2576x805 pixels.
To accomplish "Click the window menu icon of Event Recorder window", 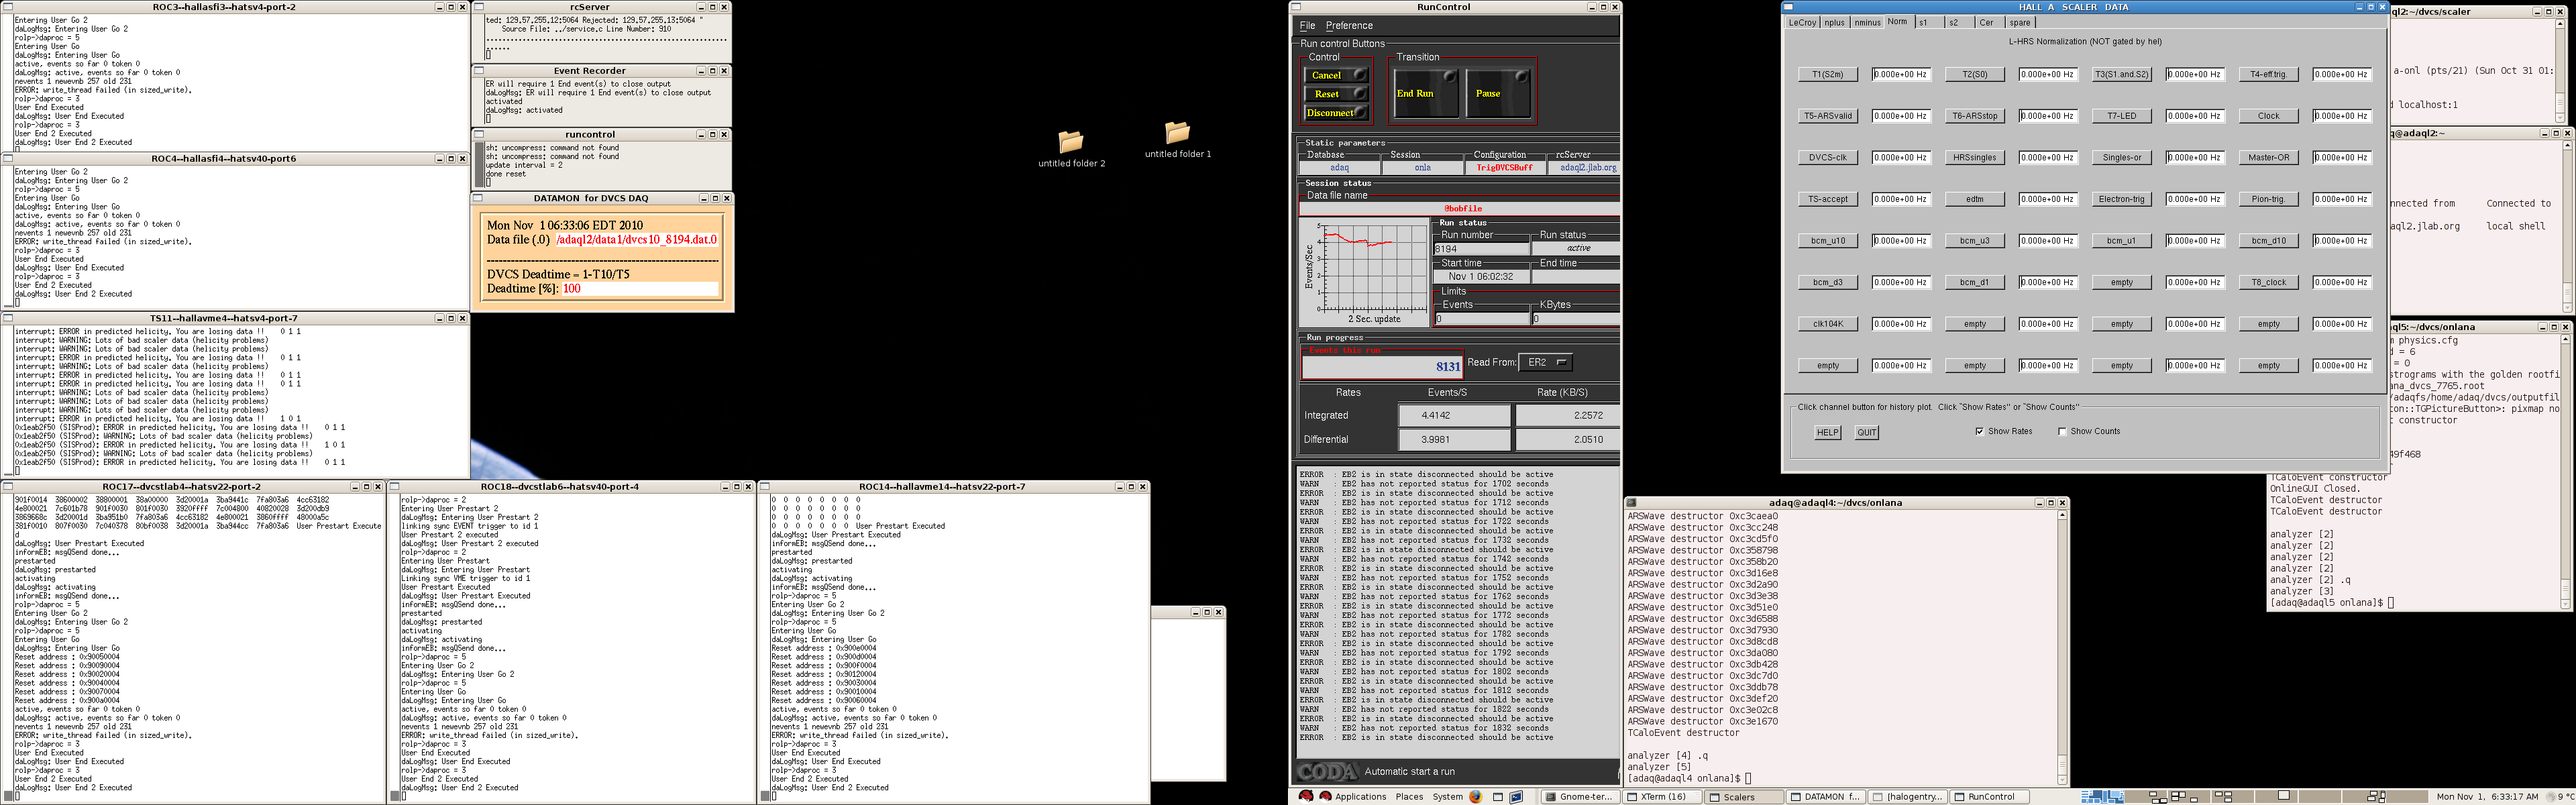I will coord(479,71).
